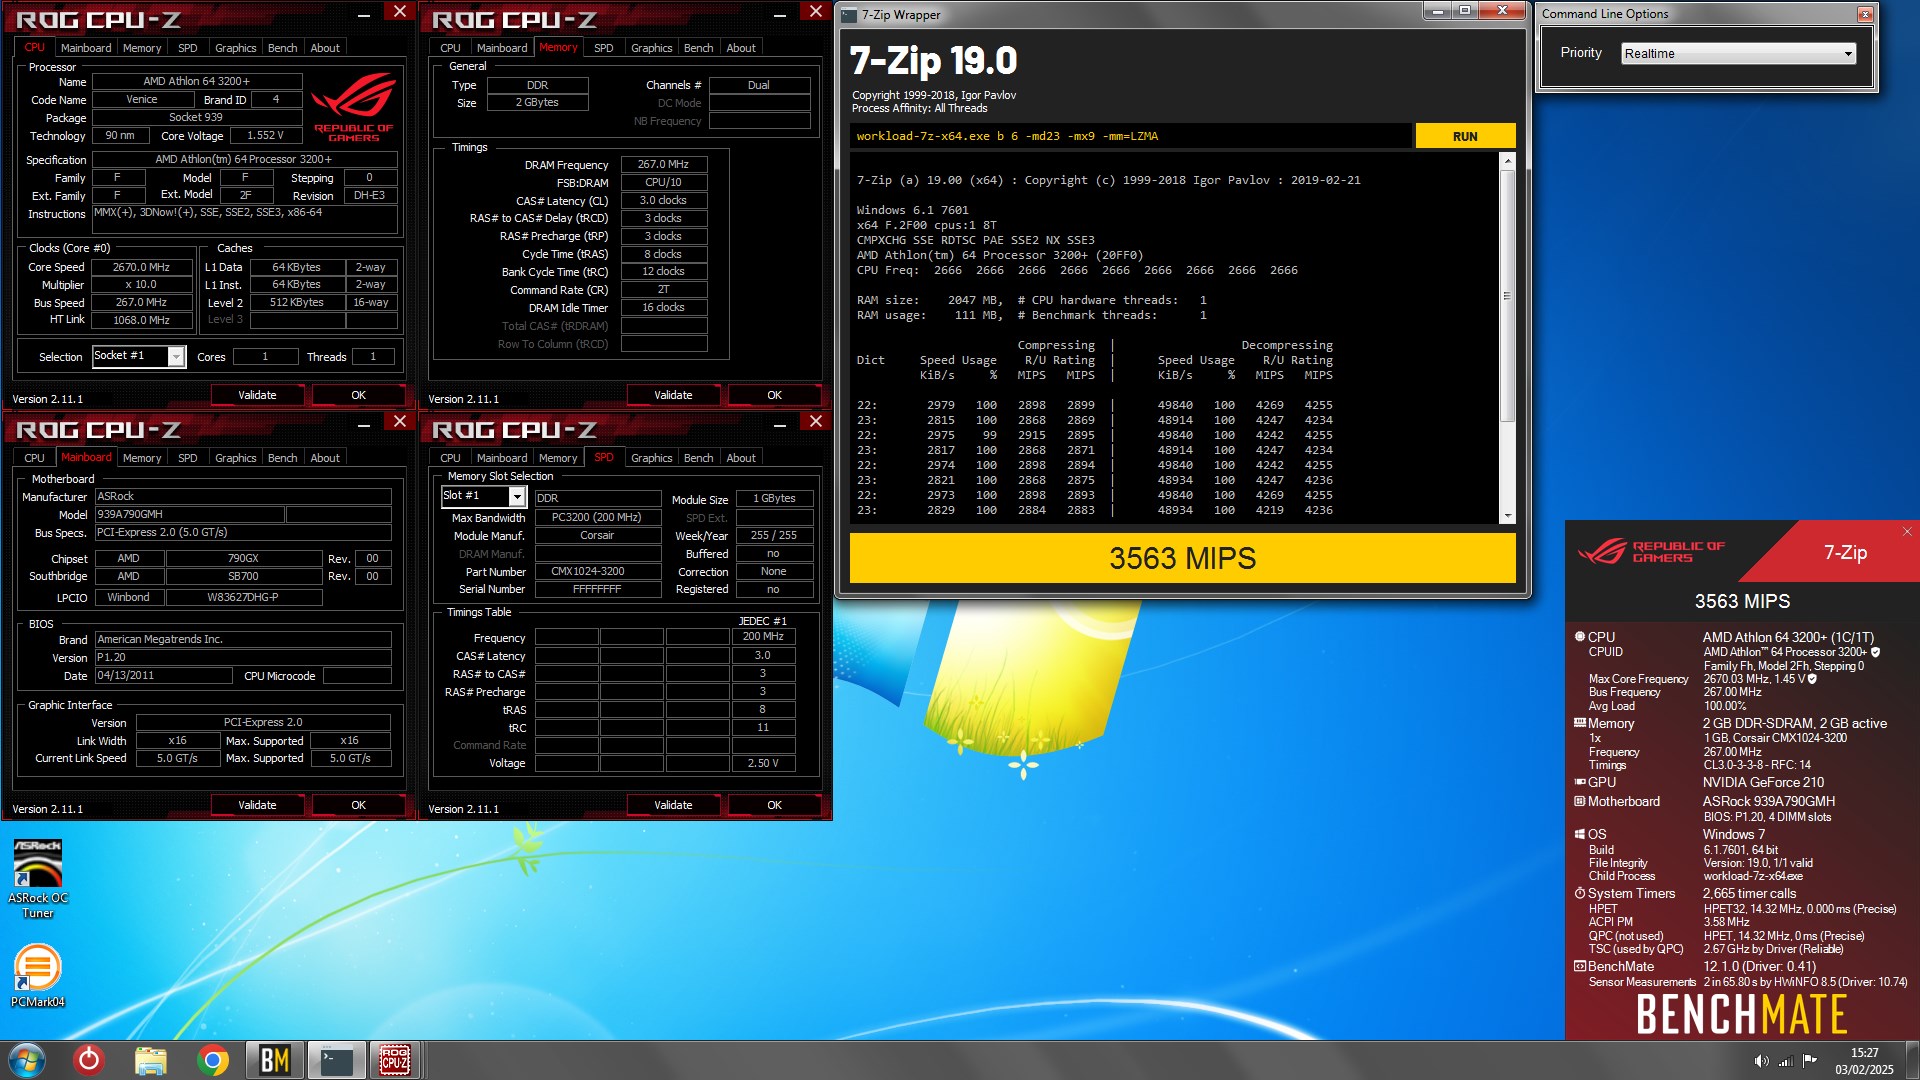Click '2670.0 MHz' Core Speed value

(x=142, y=267)
